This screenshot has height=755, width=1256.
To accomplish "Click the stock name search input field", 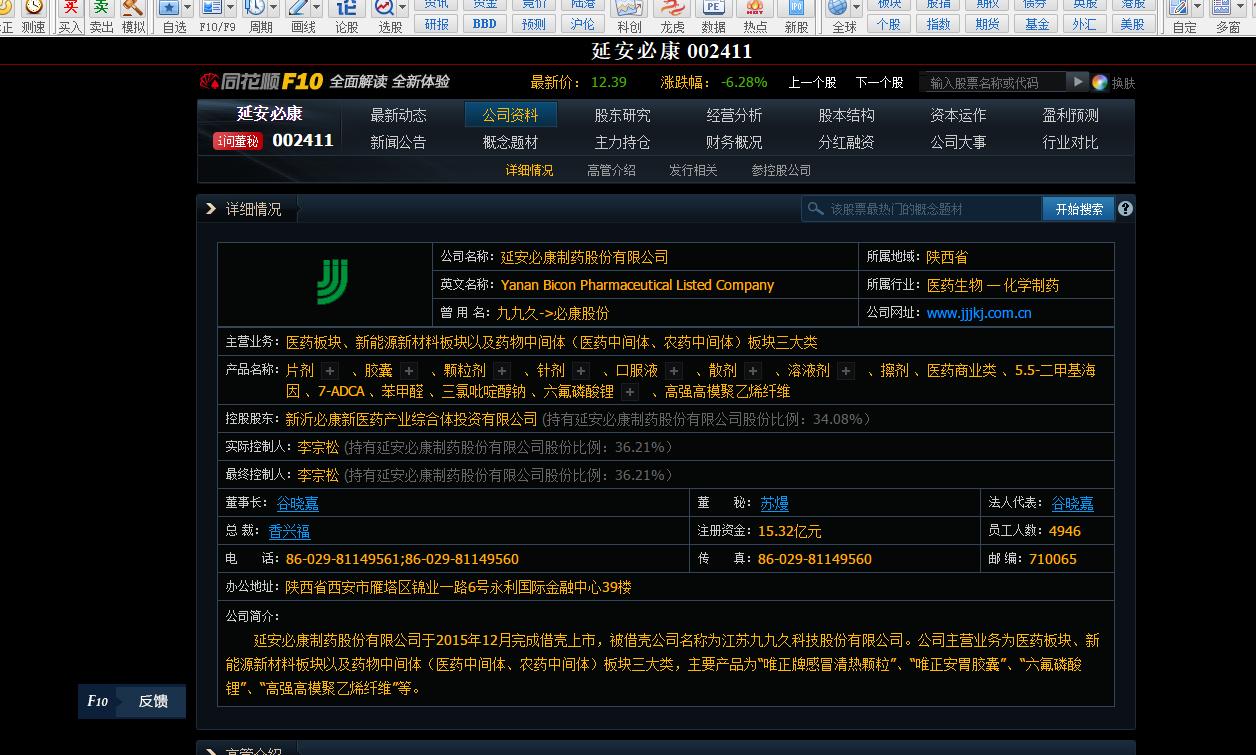I will click(1000, 82).
